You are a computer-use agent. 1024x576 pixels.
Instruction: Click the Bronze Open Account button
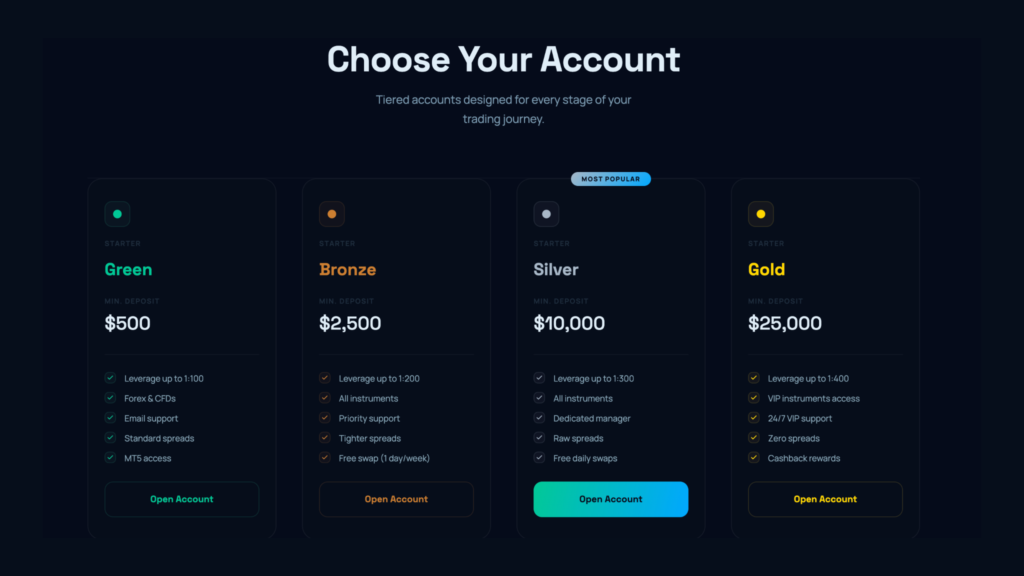click(396, 499)
